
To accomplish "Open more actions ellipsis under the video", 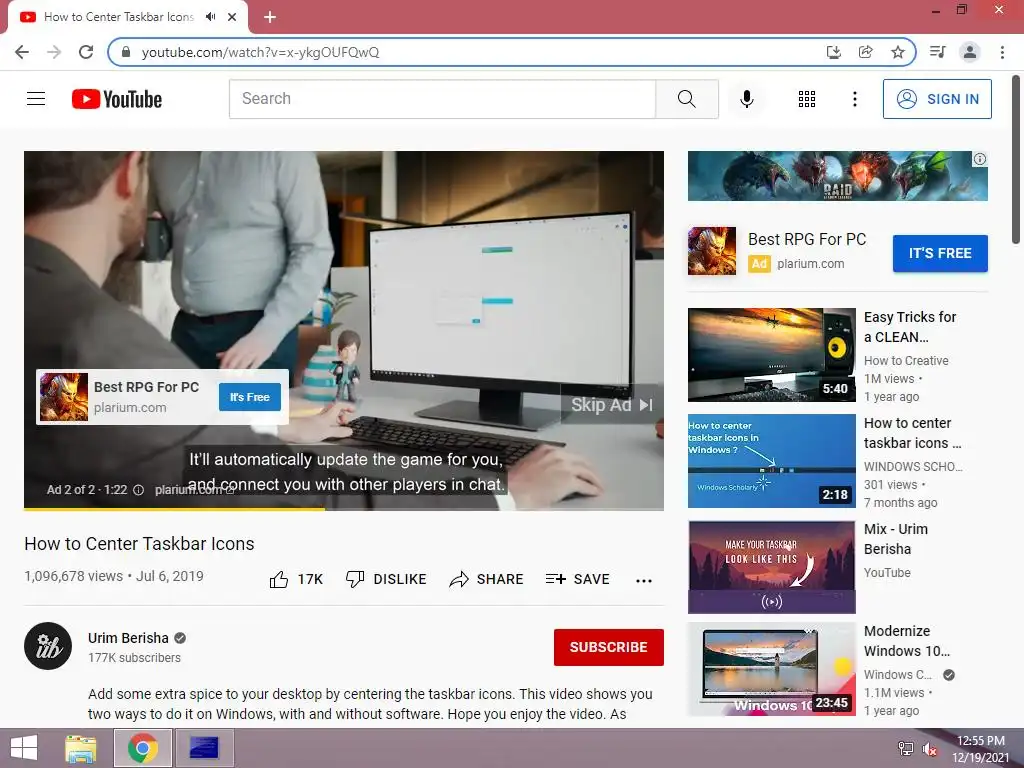I will pos(644,581).
